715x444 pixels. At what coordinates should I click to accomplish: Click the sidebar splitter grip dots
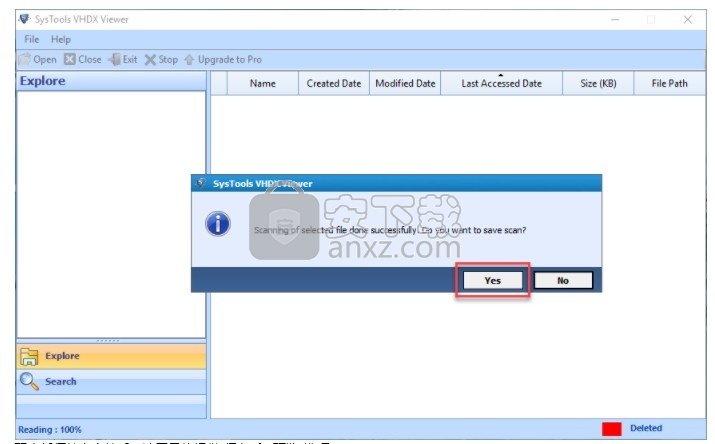pyautogui.click(x=108, y=341)
